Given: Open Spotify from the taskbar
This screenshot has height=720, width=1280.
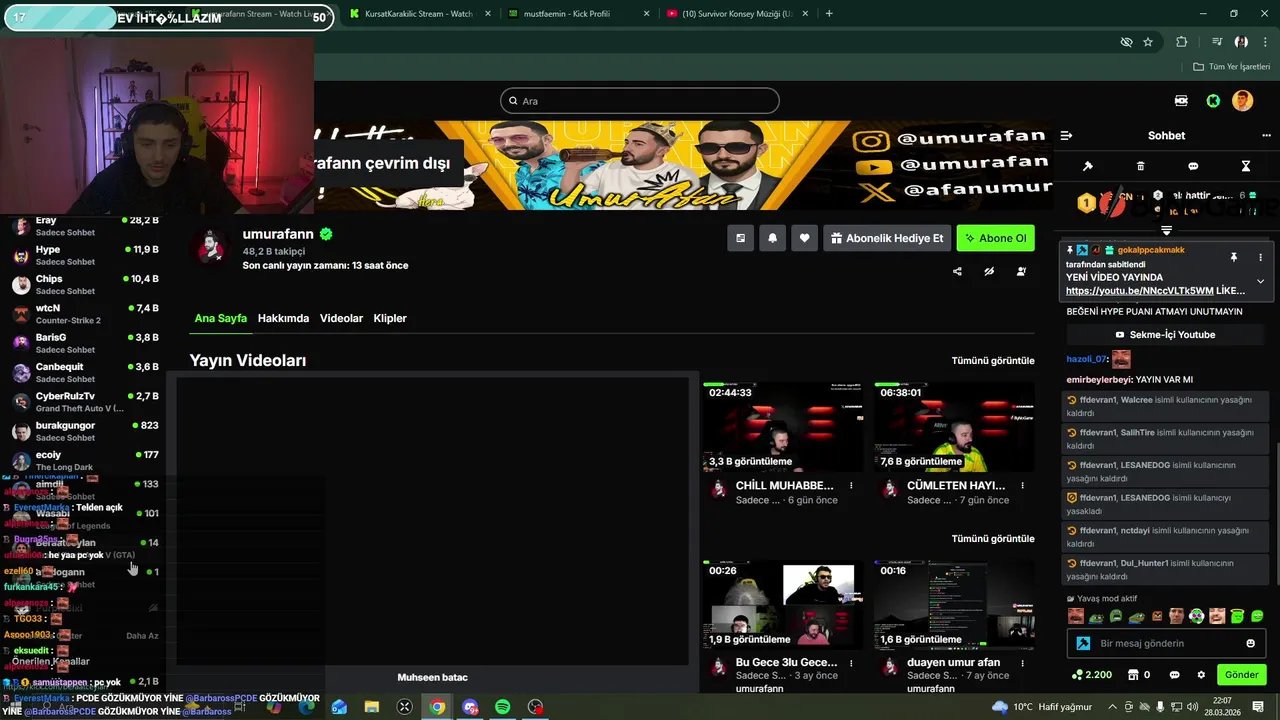Looking at the screenshot, I should (503, 707).
